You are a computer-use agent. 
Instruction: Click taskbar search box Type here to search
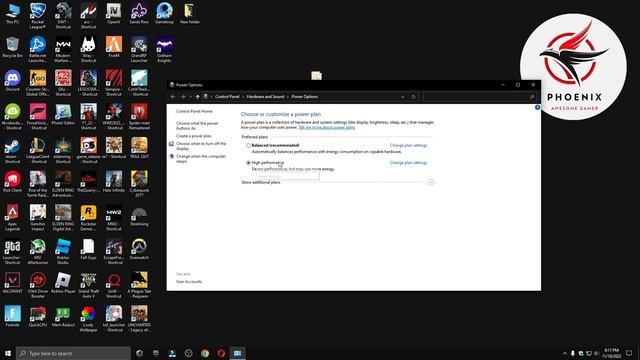(73, 353)
